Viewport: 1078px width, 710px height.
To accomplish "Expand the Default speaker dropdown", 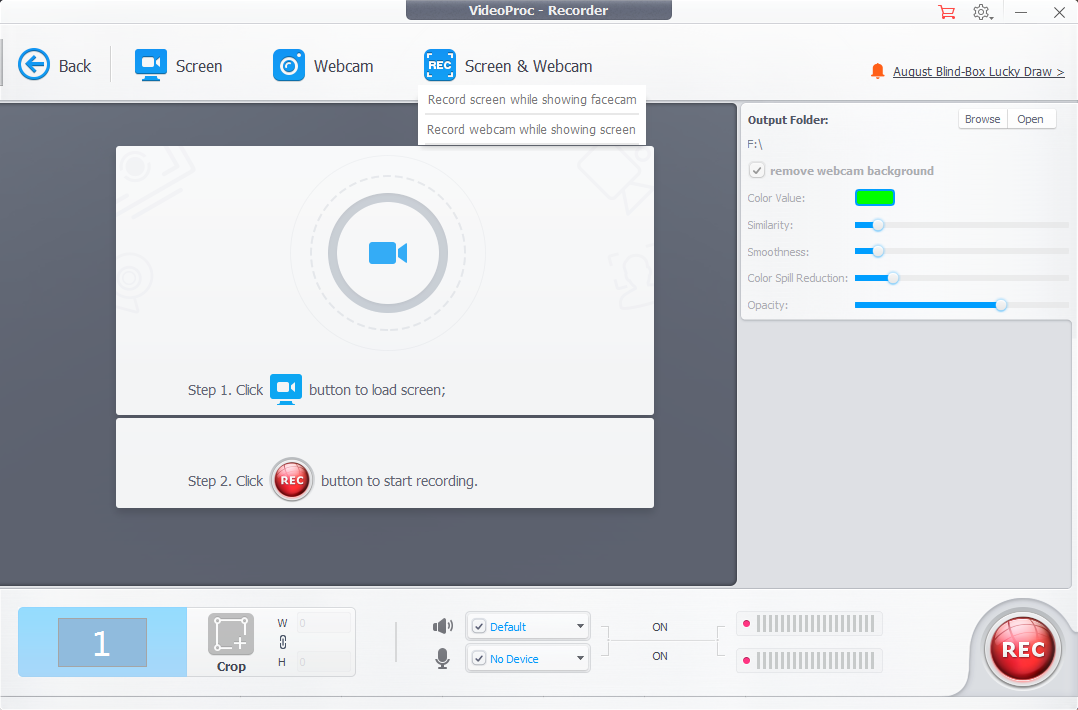I will 580,626.
